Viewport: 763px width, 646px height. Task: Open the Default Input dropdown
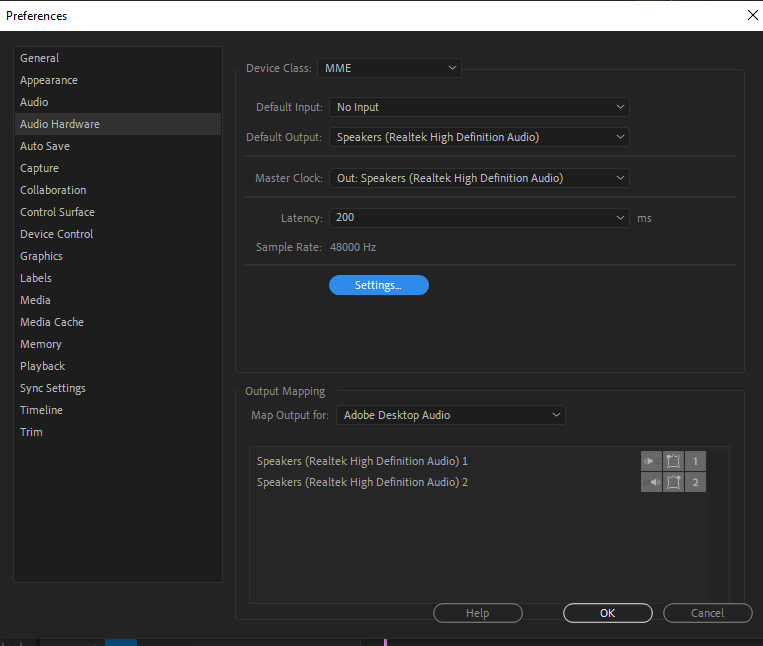tap(479, 107)
